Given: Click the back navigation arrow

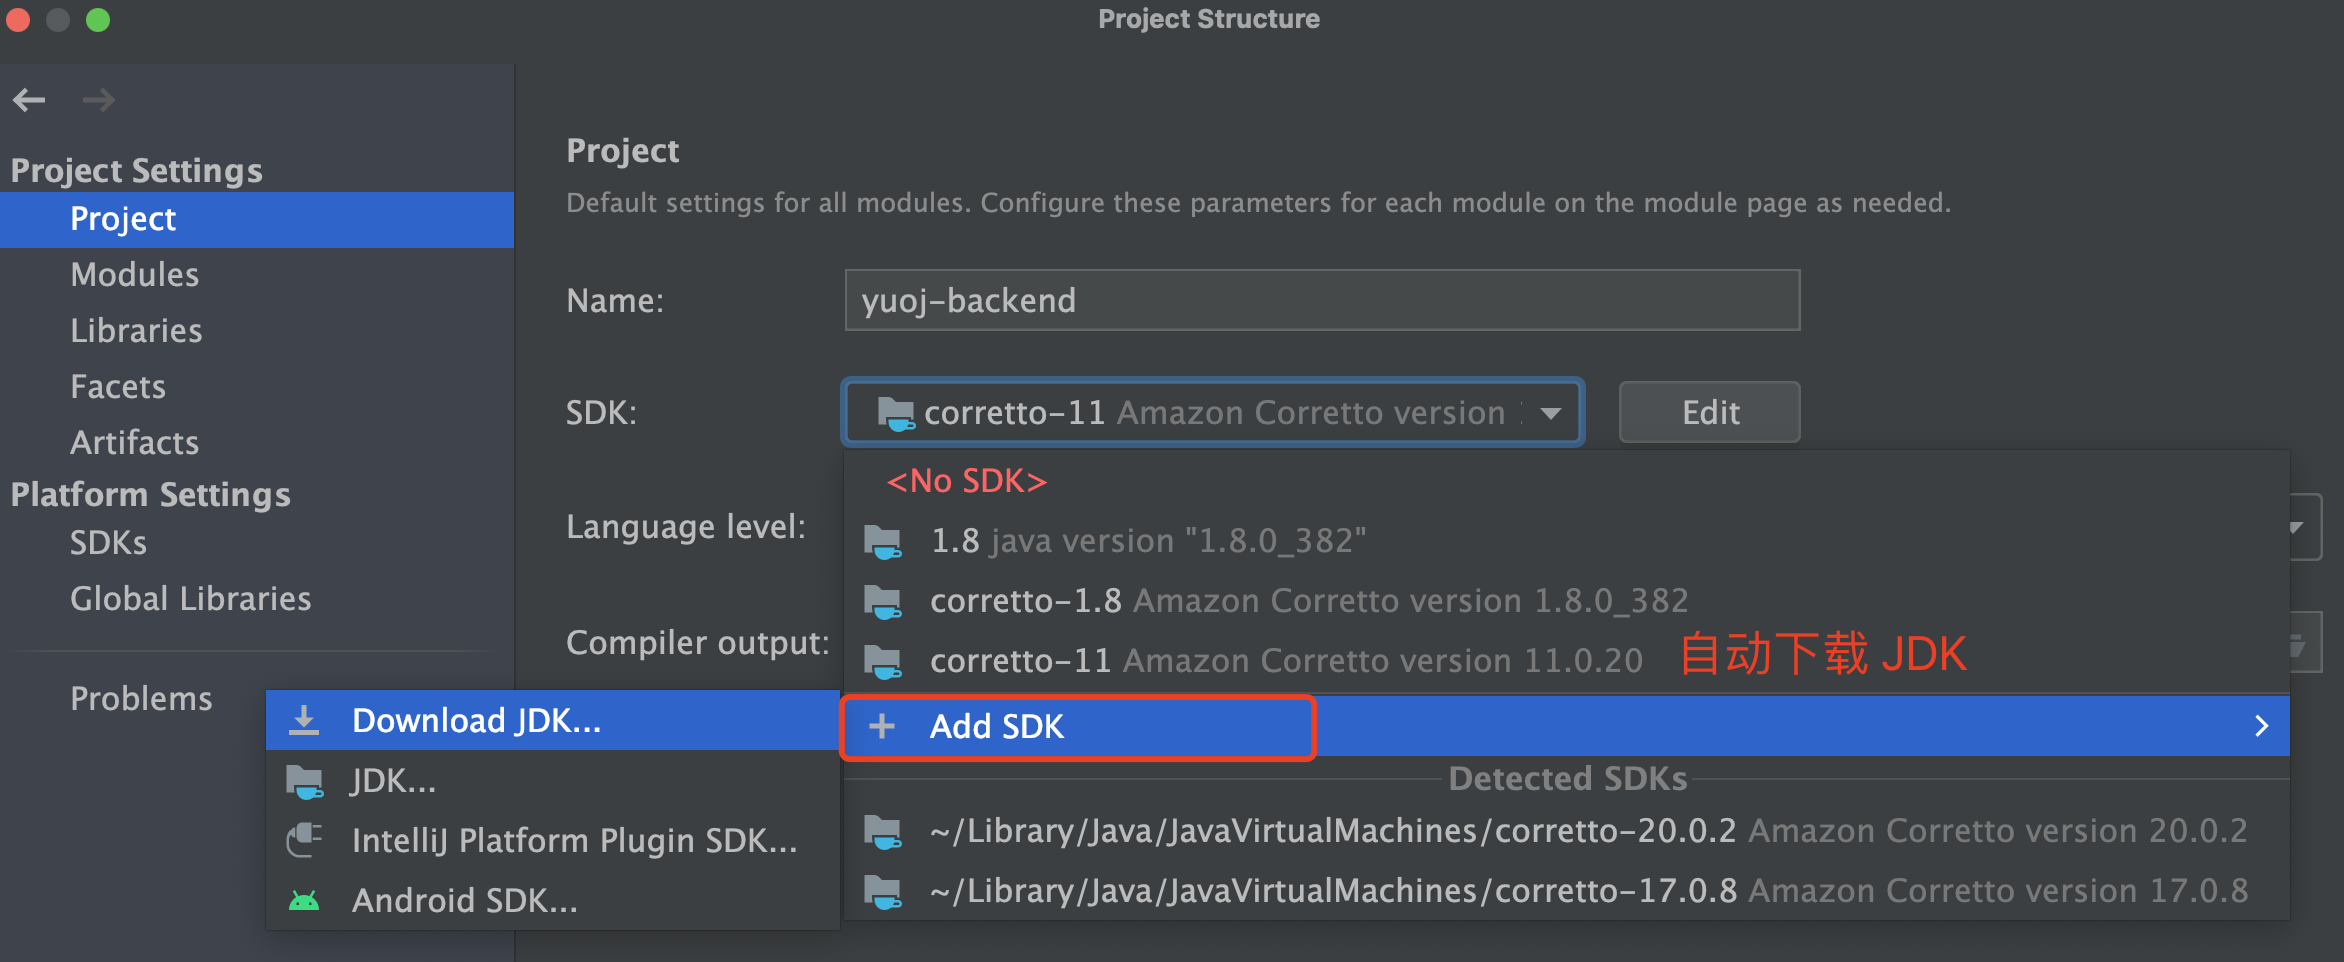Looking at the screenshot, I should tap(29, 100).
